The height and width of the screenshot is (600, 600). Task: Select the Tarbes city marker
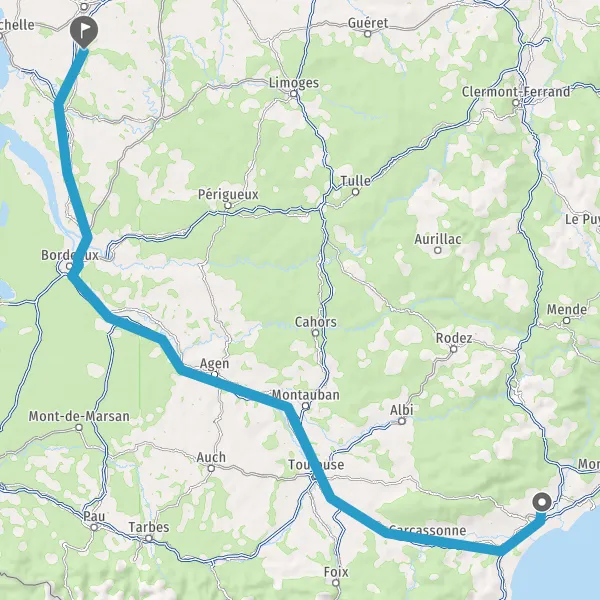click(x=148, y=538)
